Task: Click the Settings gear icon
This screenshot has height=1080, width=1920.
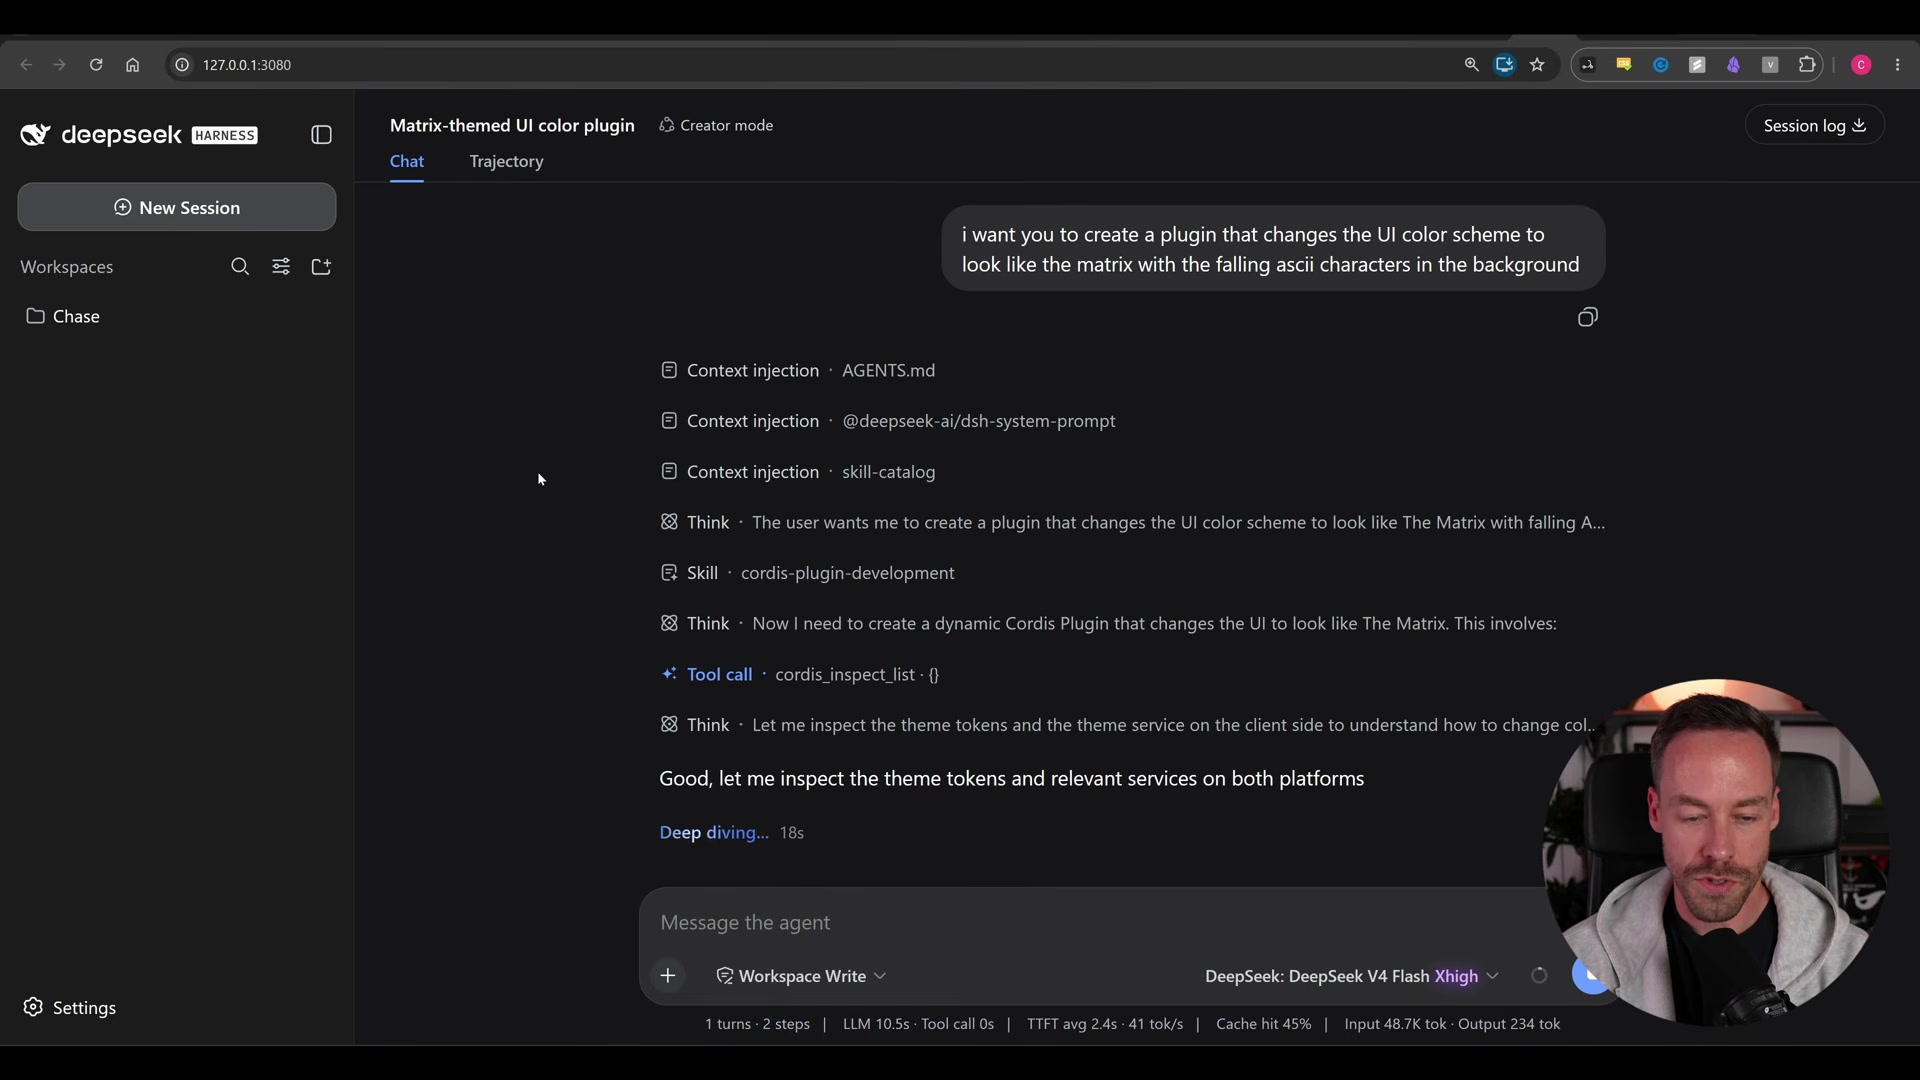Action: (x=33, y=1007)
